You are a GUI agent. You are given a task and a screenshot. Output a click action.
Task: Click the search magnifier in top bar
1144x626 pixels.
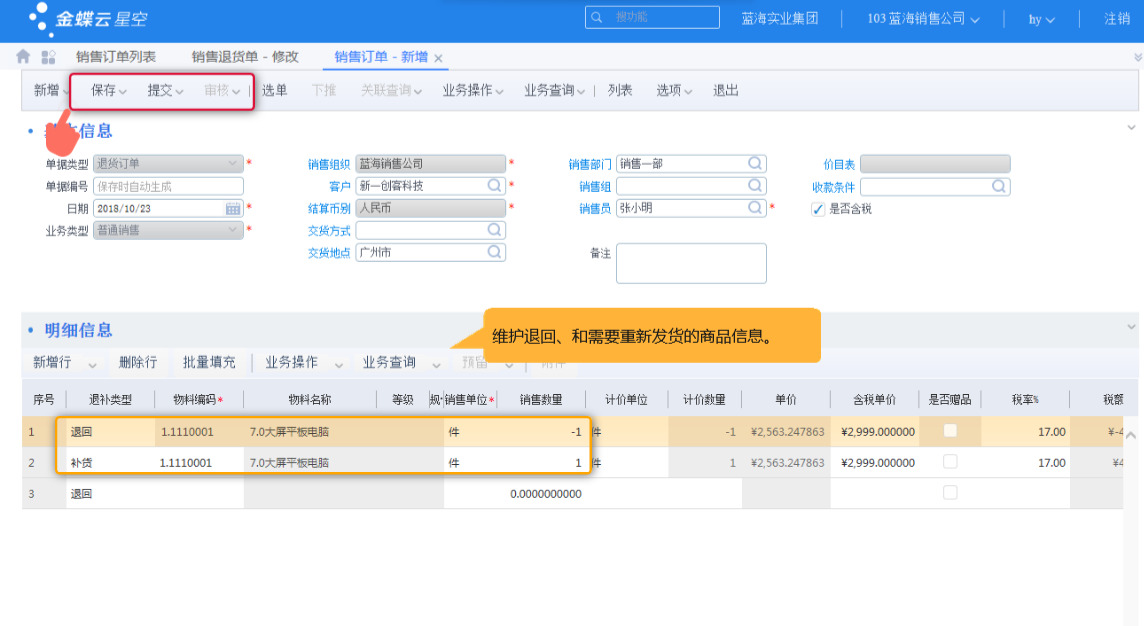(x=597, y=18)
